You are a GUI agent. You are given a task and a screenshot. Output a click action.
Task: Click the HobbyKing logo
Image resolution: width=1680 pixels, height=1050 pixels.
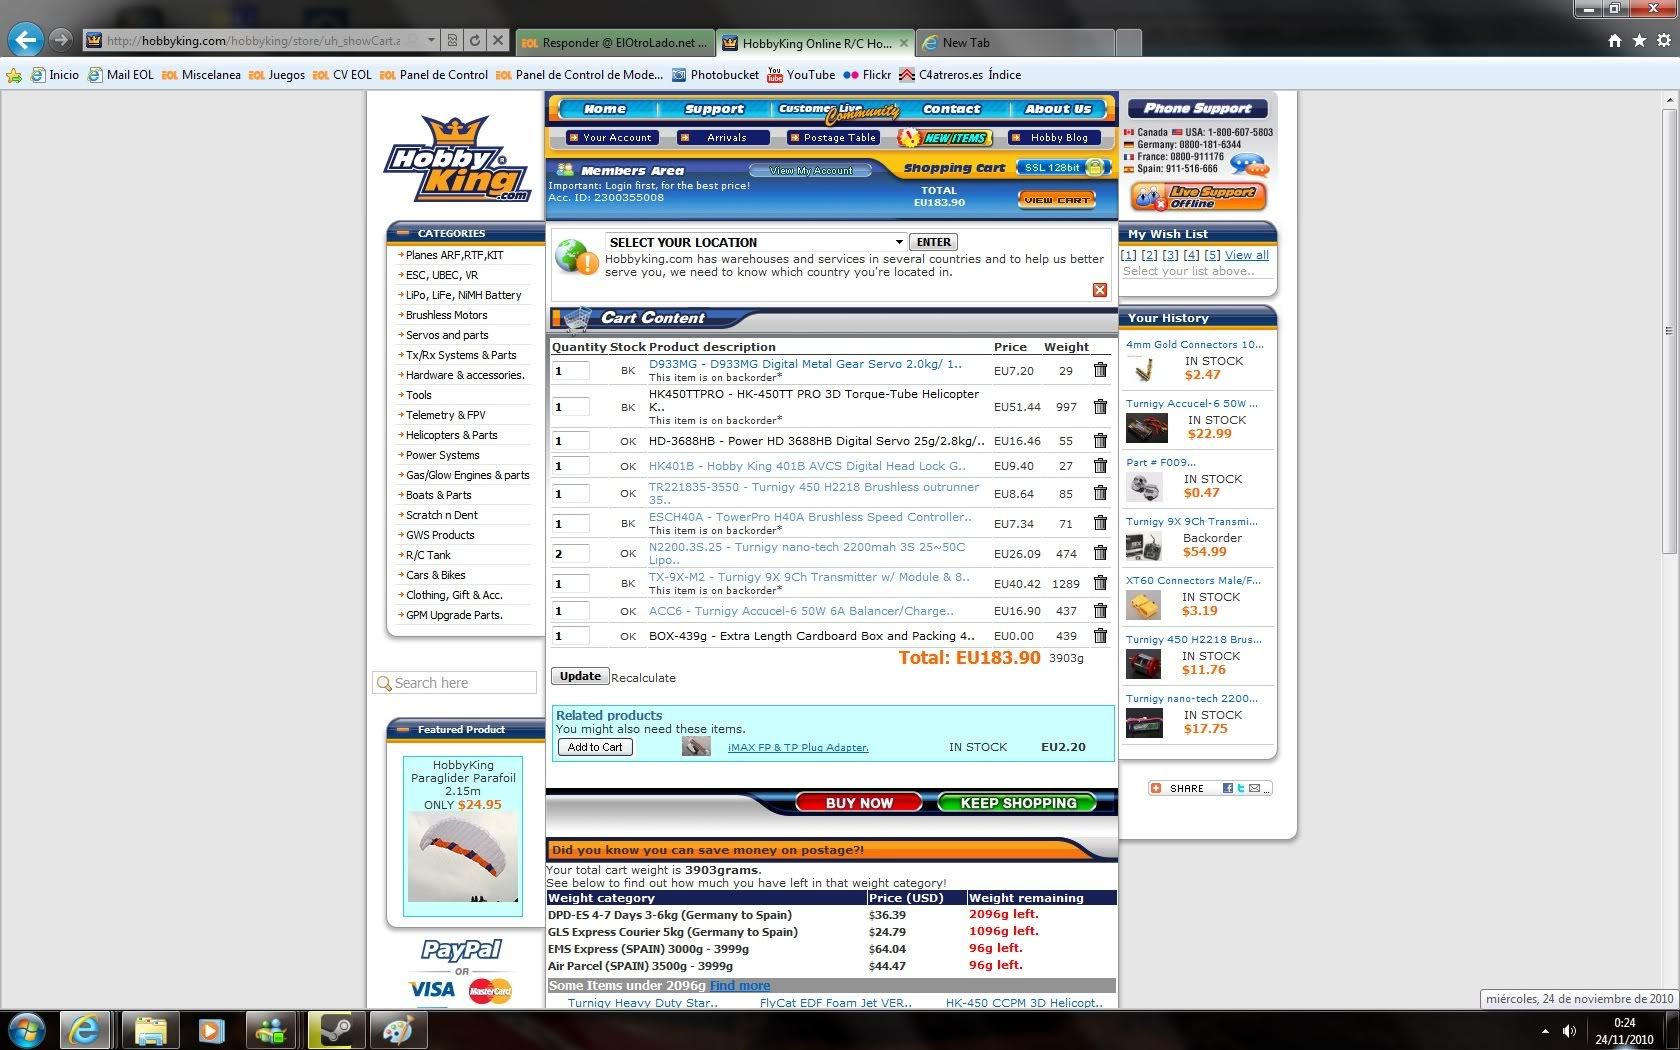point(459,158)
